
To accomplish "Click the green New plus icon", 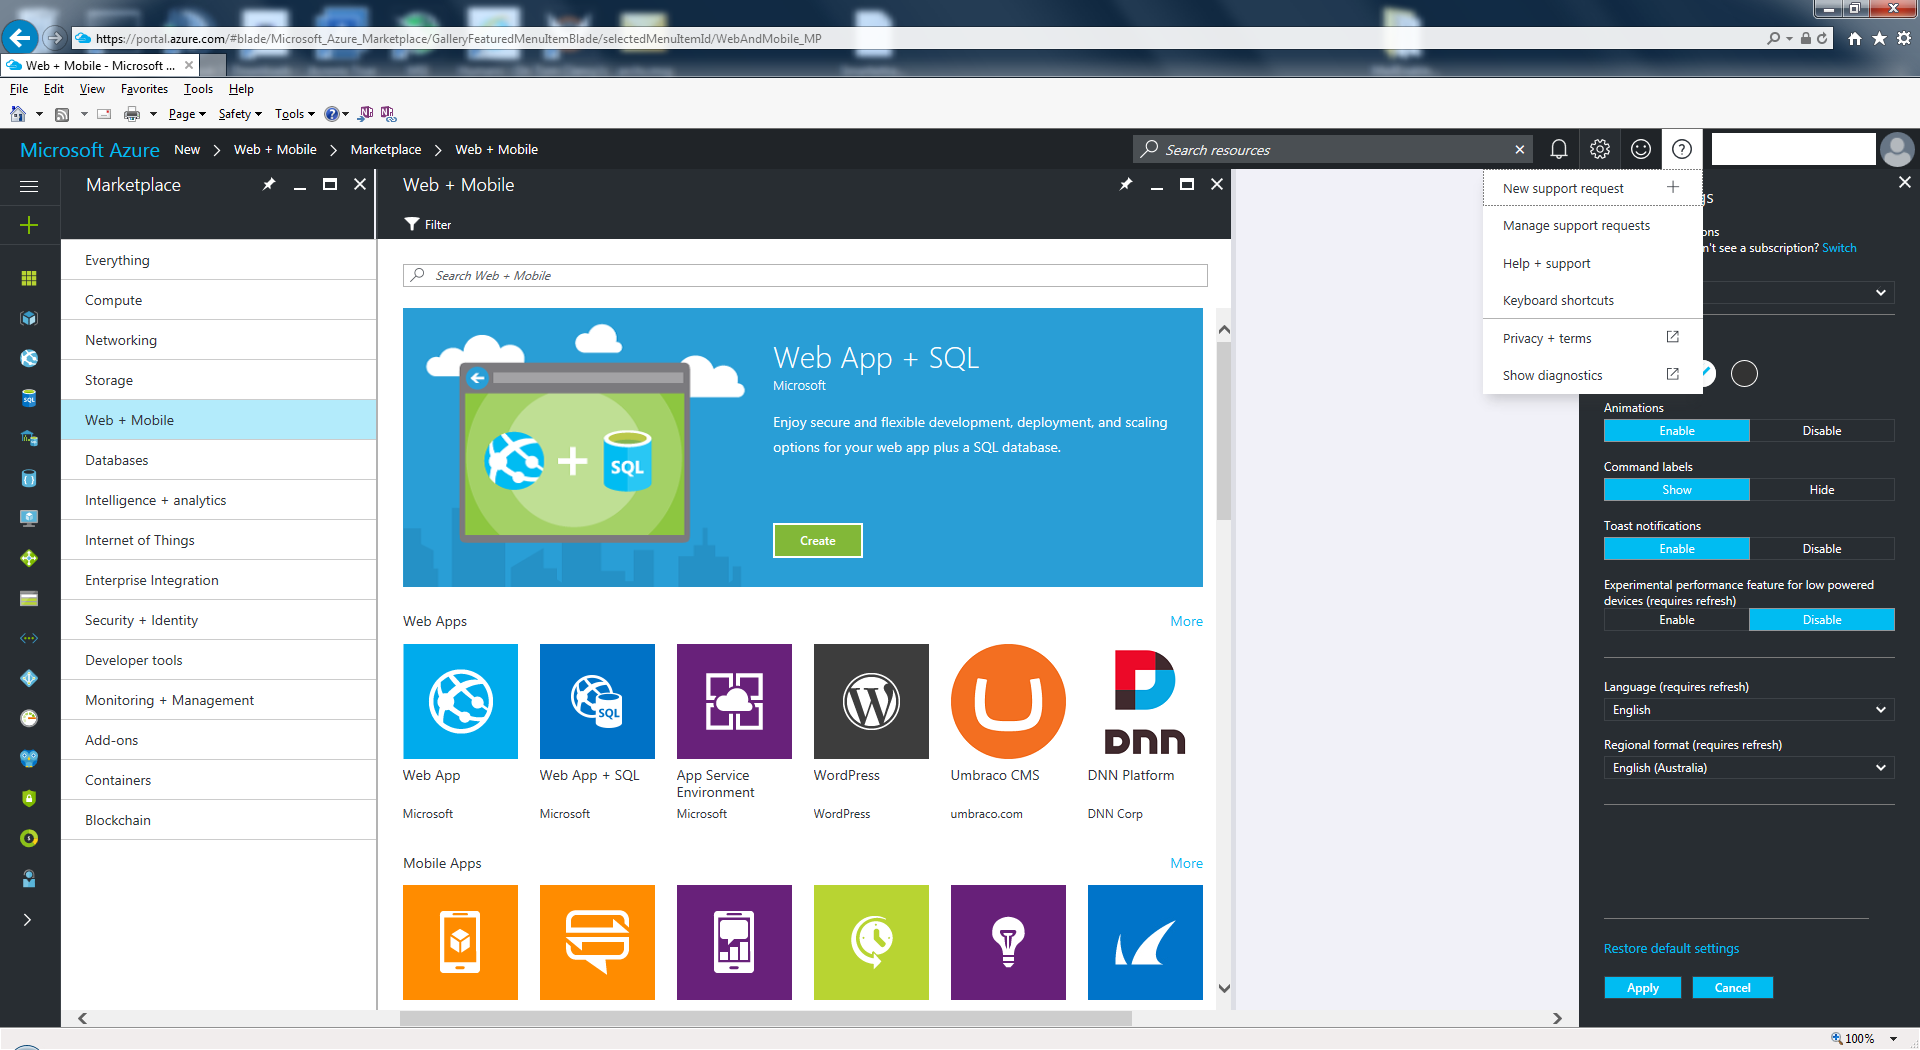I will pyautogui.click(x=29, y=225).
